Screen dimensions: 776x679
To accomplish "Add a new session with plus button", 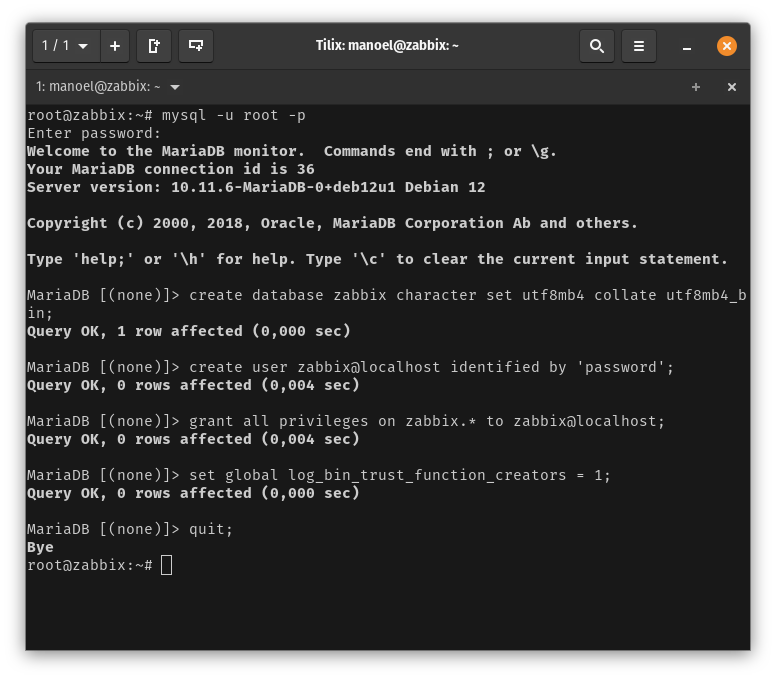I will pyautogui.click(x=115, y=46).
